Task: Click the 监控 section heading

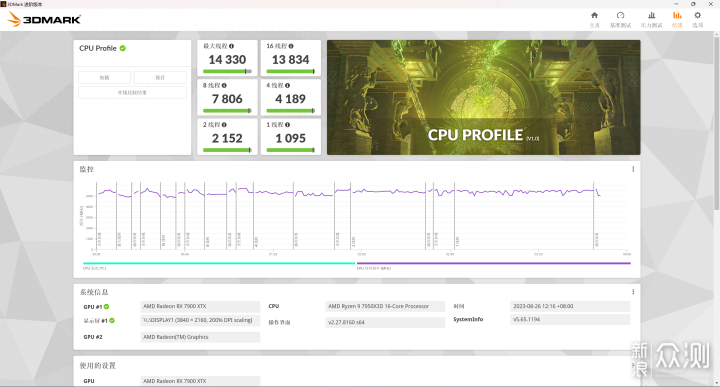Action: 87,169
